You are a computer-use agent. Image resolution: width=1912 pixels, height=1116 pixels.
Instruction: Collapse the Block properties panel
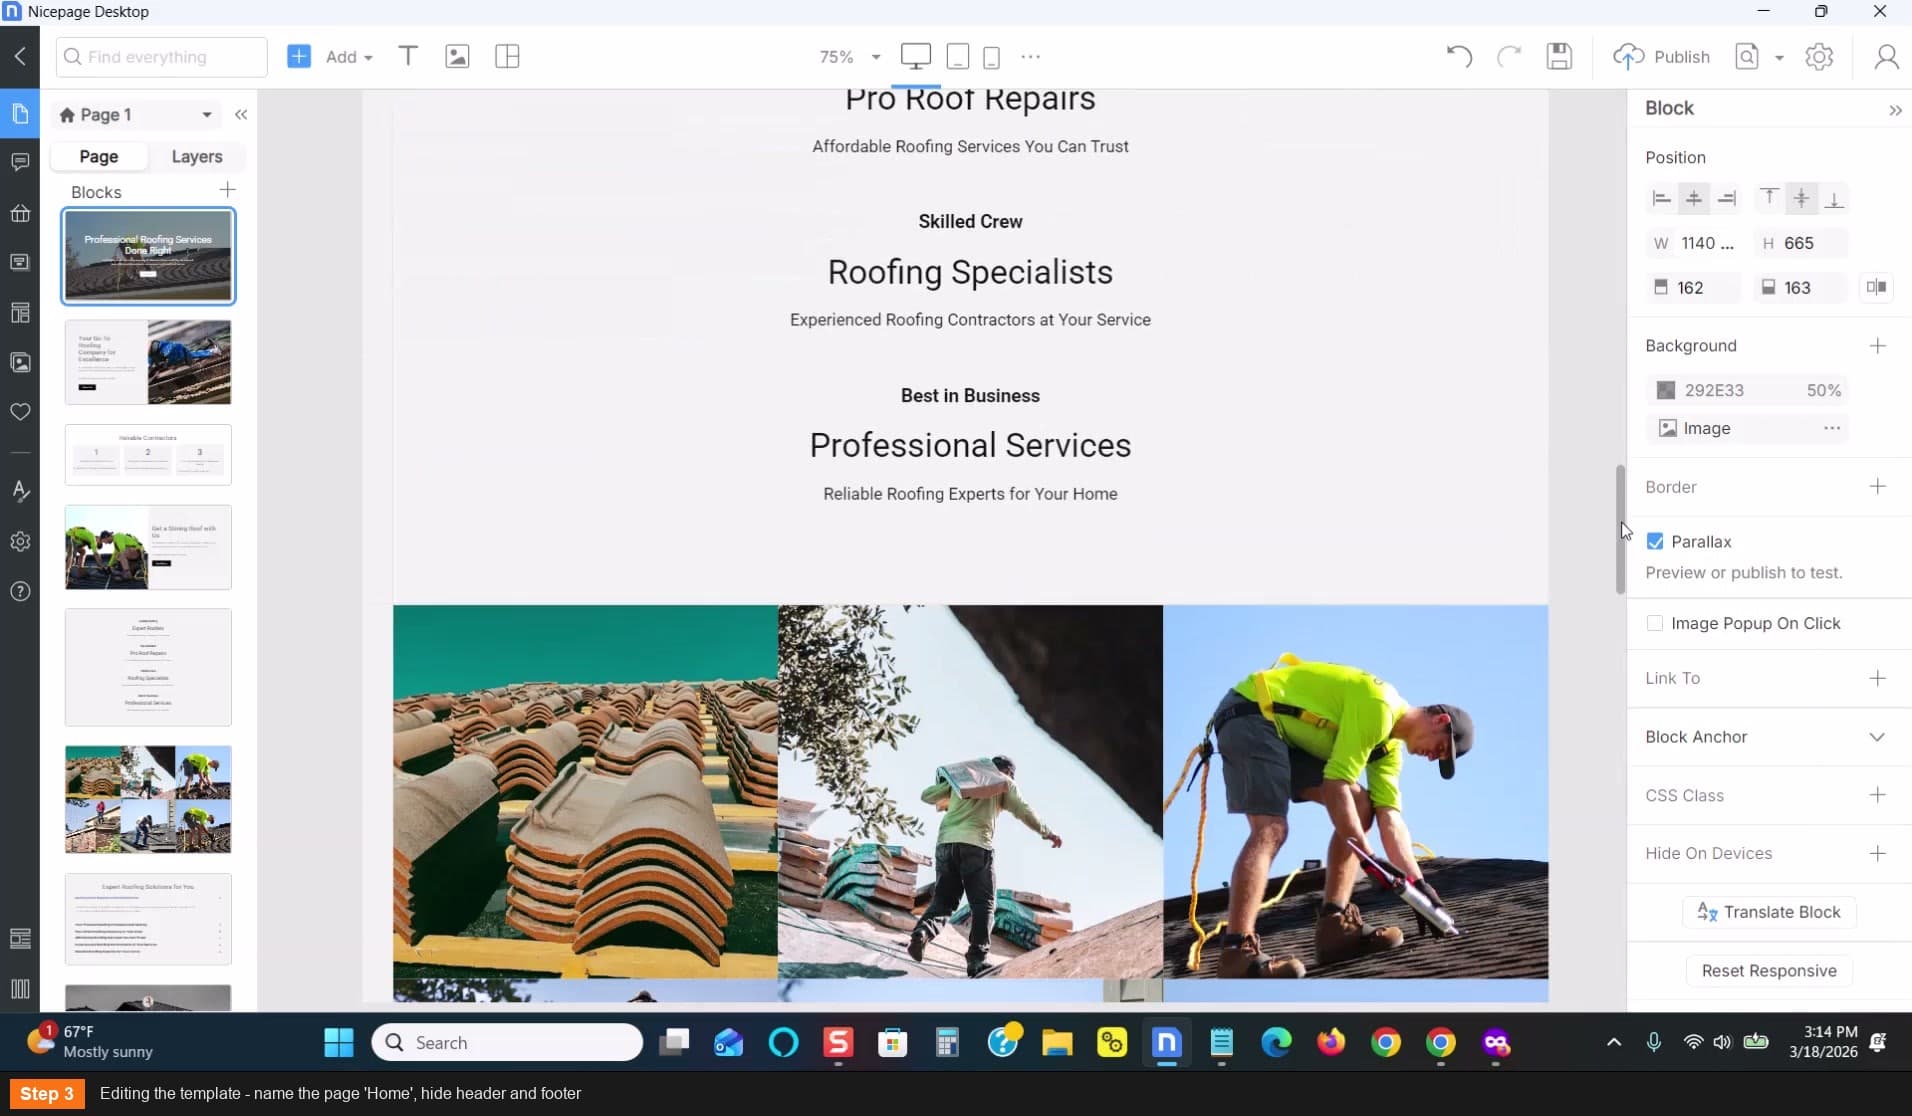tap(1895, 110)
